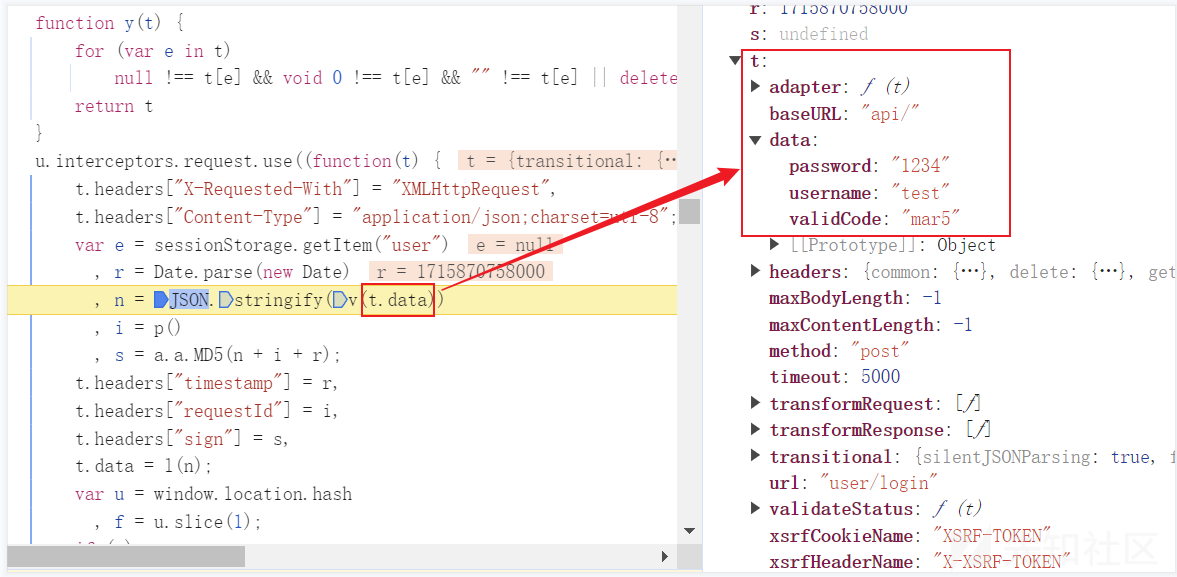The width and height of the screenshot is (1177, 577).
Task: Click the step marker before stringify
Action: point(225,300)
